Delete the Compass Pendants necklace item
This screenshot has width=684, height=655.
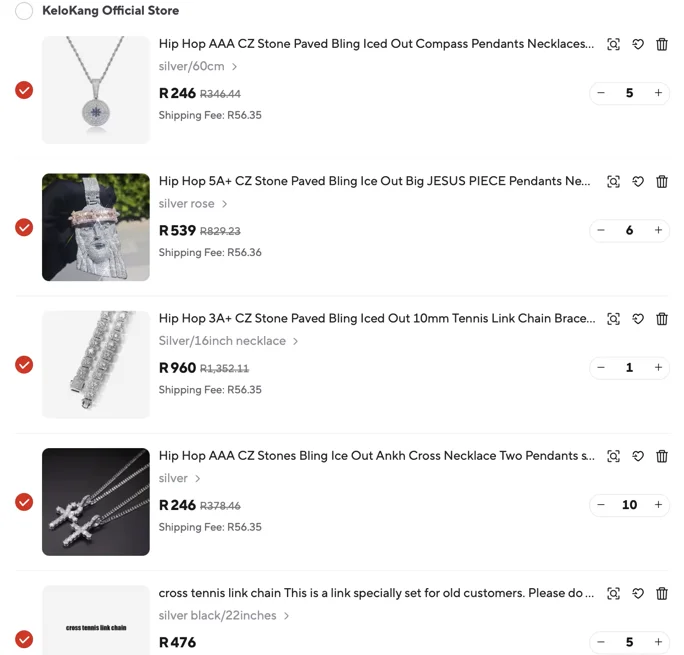[x=661, y=44]
